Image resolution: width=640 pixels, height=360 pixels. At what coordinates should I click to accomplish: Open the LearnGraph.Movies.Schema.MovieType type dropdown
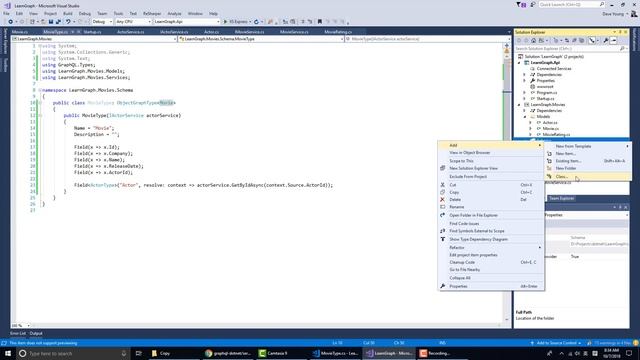point(261,39)
